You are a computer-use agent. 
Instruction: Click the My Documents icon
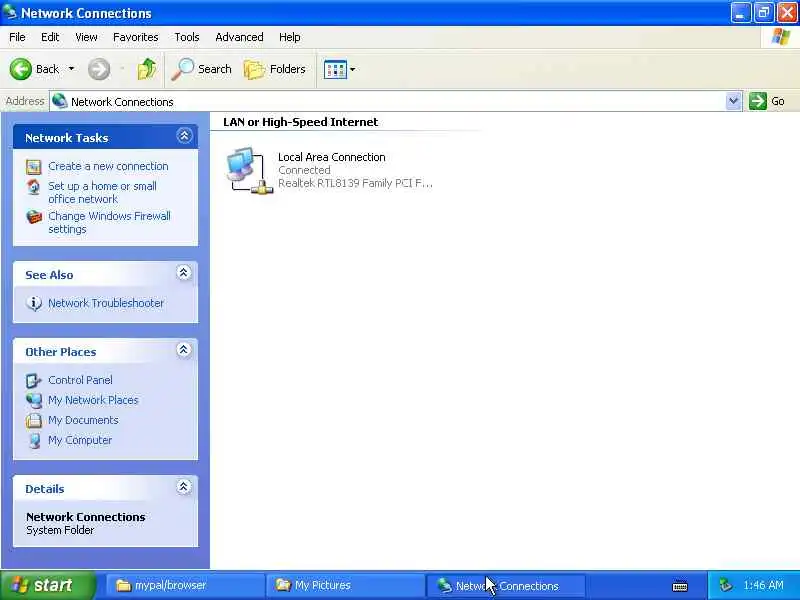[x=34, y=420]
